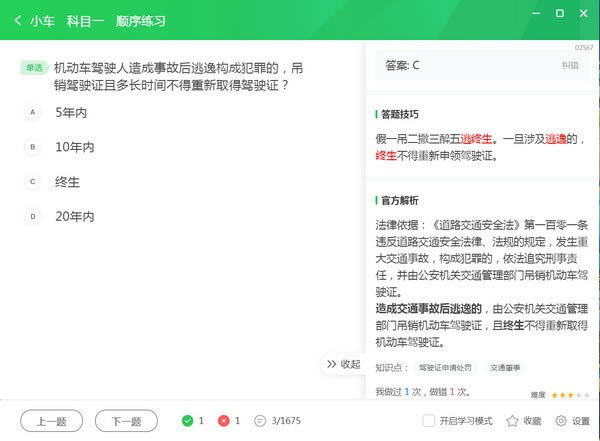Report error via 纠错 link
This screenshot has height=441, width=600.
coord(570,65)
